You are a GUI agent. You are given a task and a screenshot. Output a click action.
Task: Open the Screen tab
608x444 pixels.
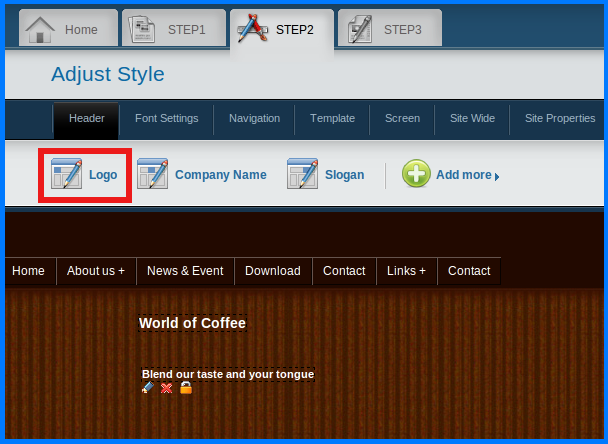pos(402,119)
